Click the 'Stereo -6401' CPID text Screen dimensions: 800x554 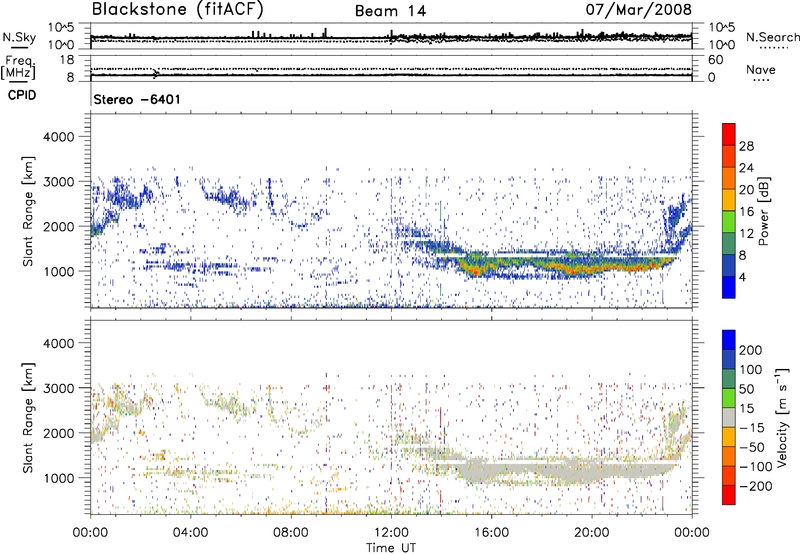[x=137, y=99]
